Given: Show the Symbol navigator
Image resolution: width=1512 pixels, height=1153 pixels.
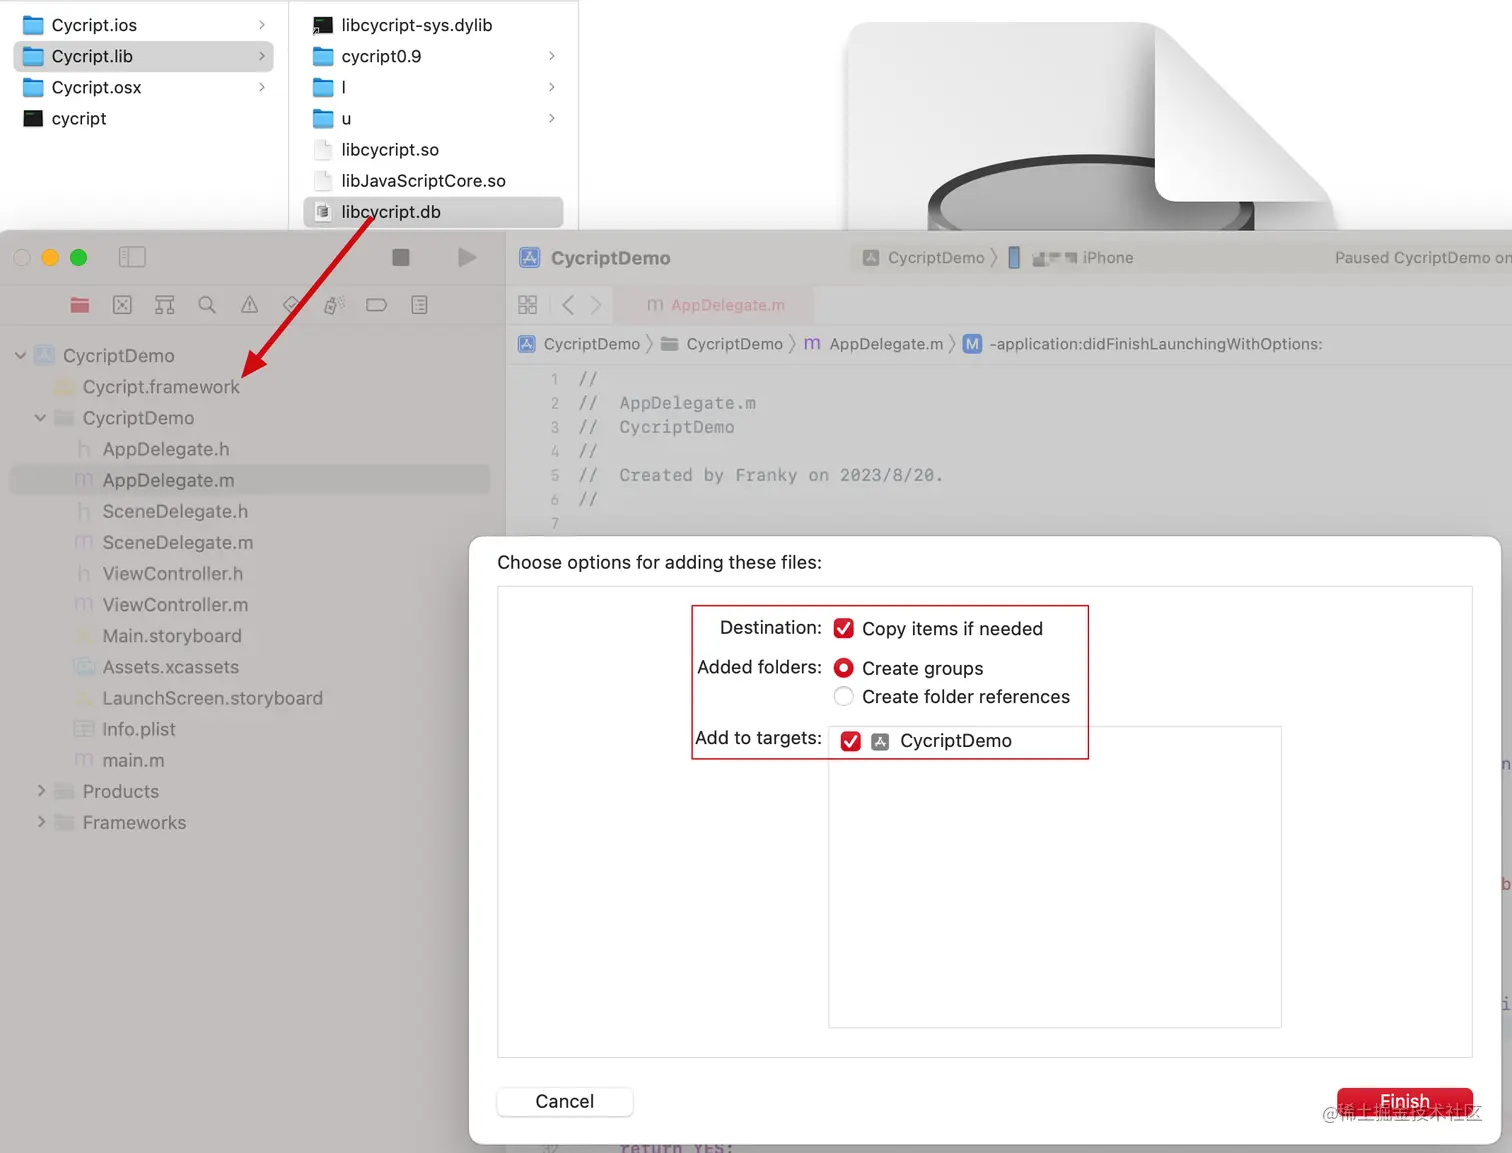Looking at the screenshot, I should [x=165, y=305].
